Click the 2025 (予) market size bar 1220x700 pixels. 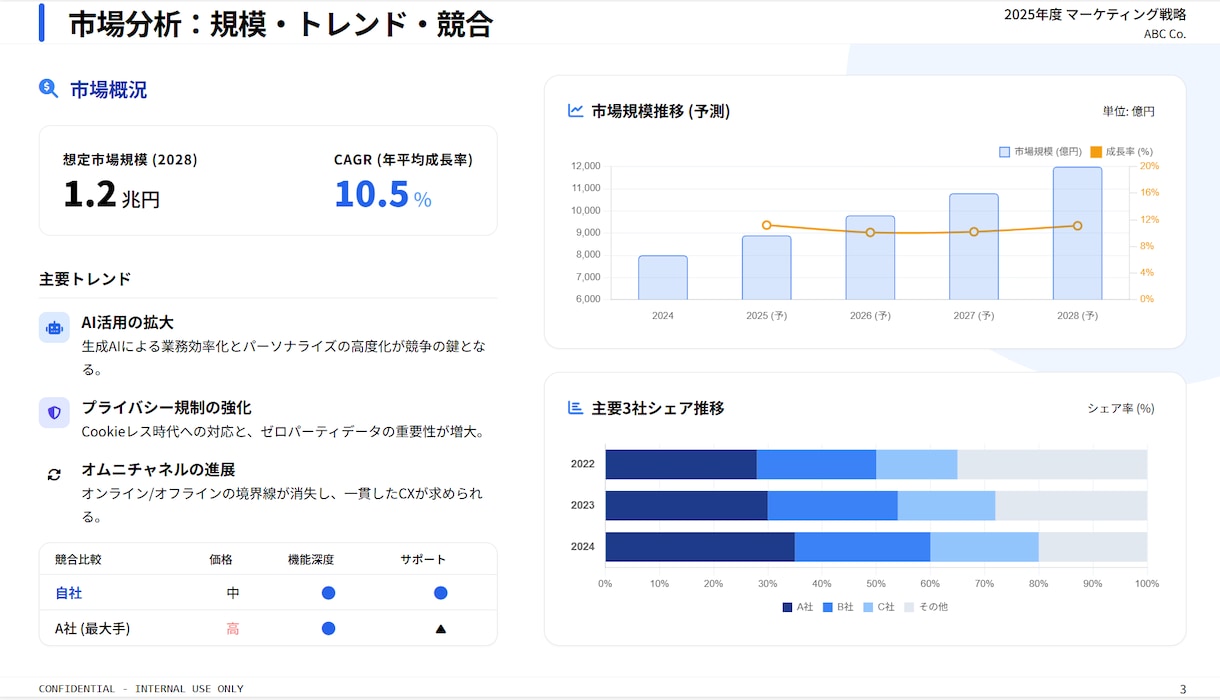coord(766,267)
